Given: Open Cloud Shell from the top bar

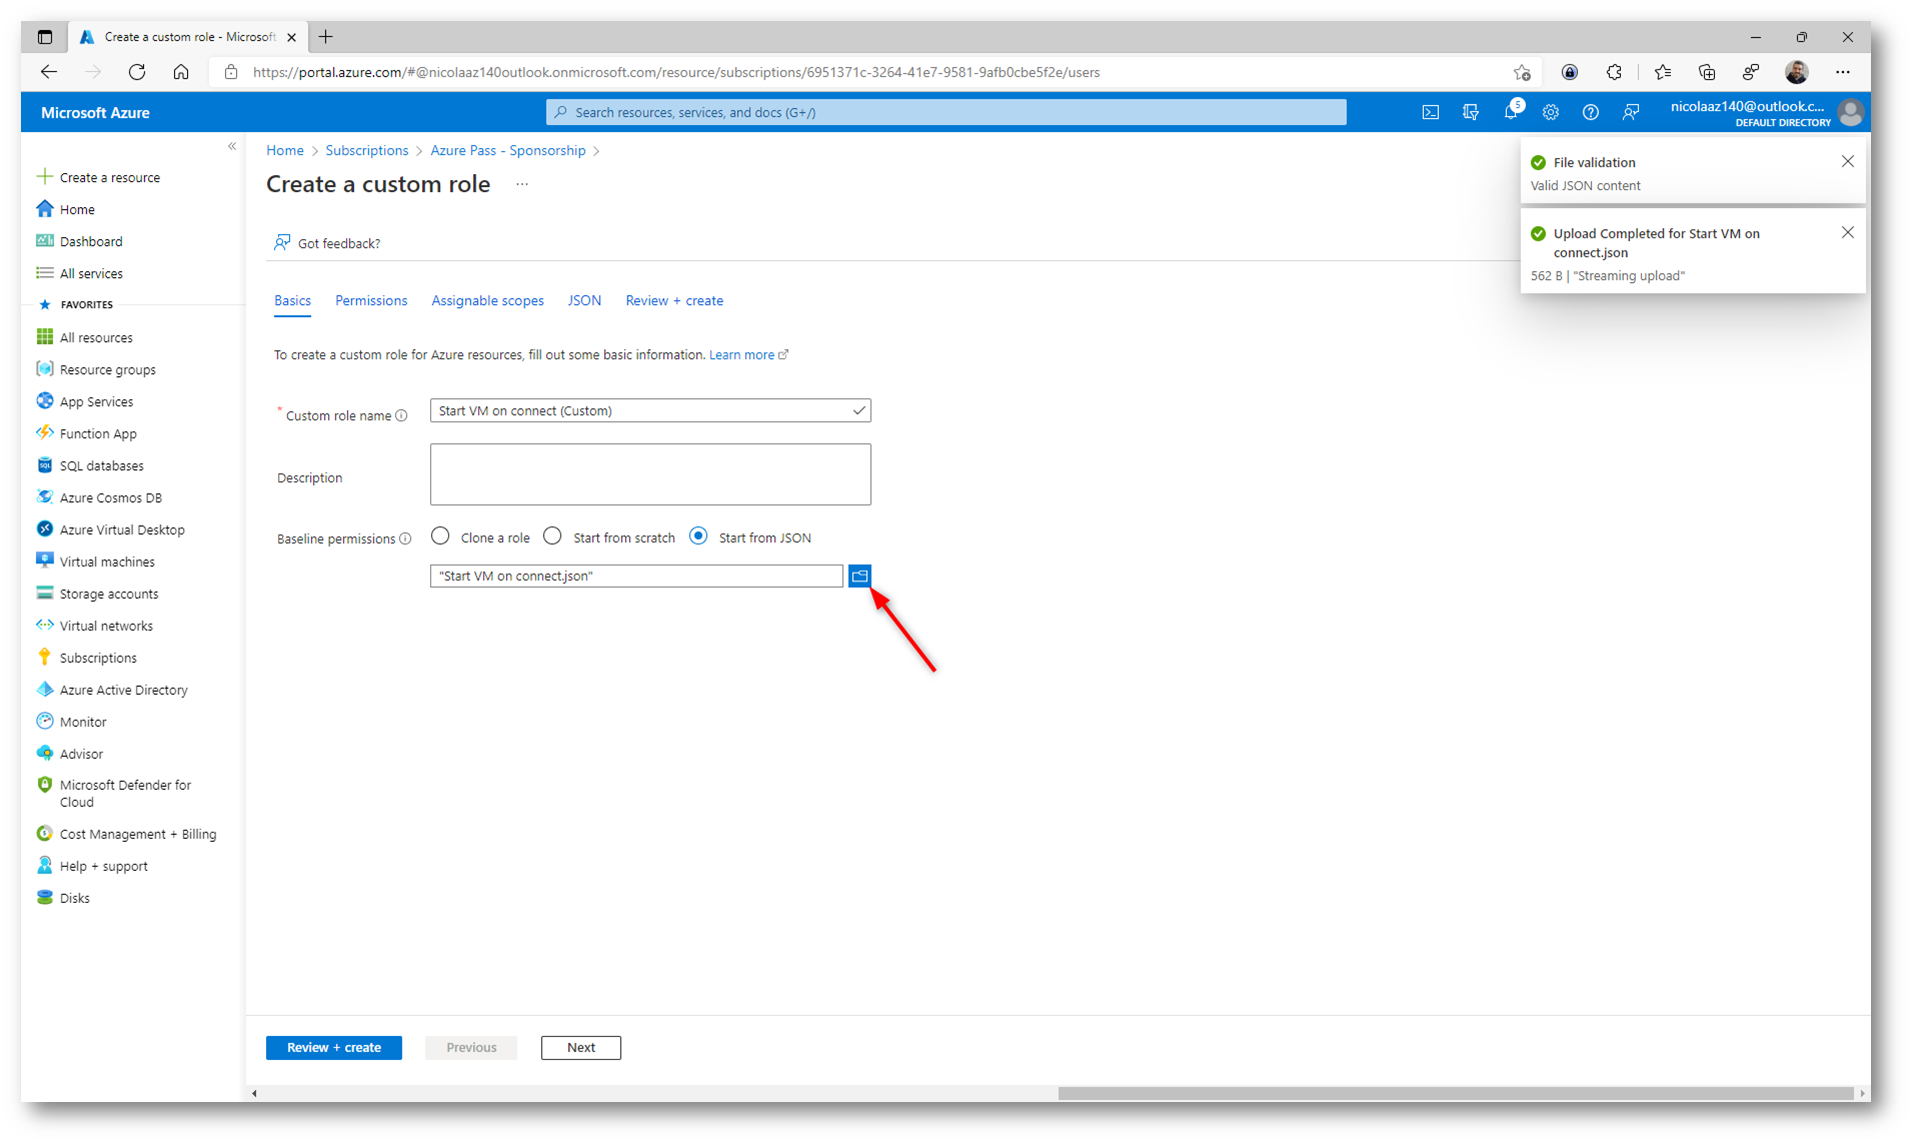Looking at the screenshot, I should (x=1430, y=112).
